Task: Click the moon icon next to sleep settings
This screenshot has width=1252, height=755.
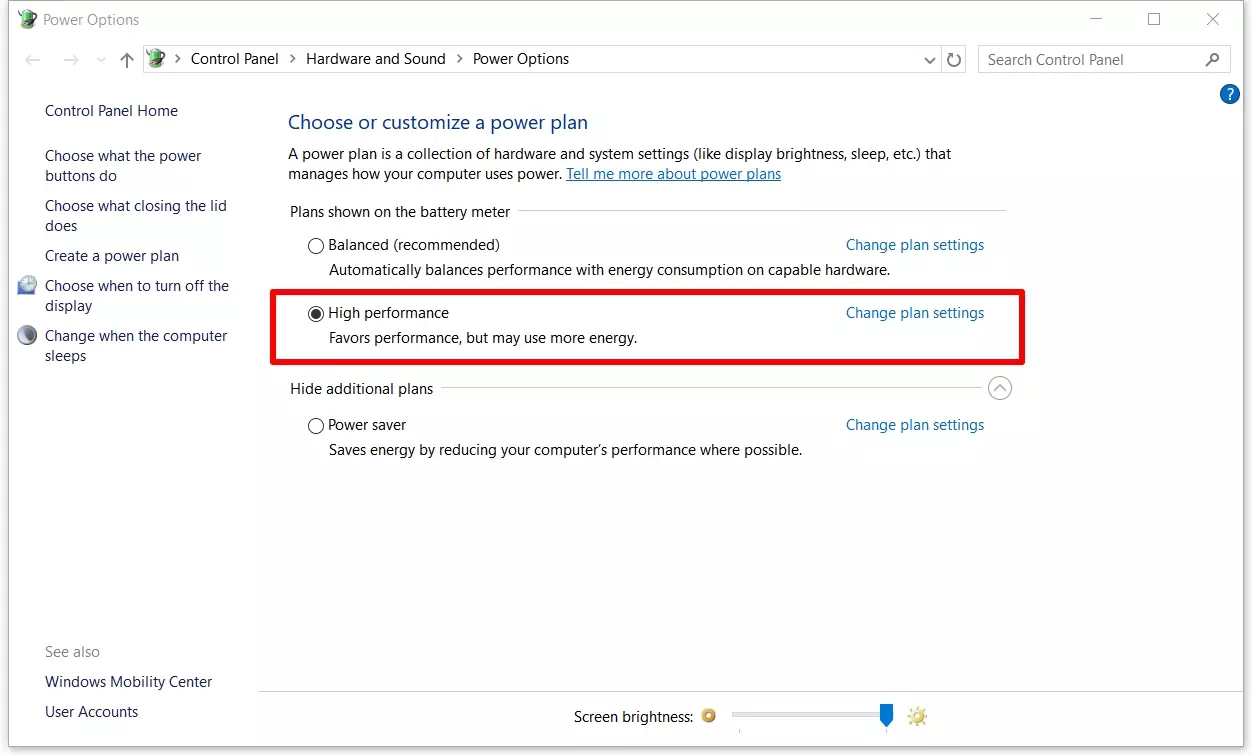Action: 28,336
